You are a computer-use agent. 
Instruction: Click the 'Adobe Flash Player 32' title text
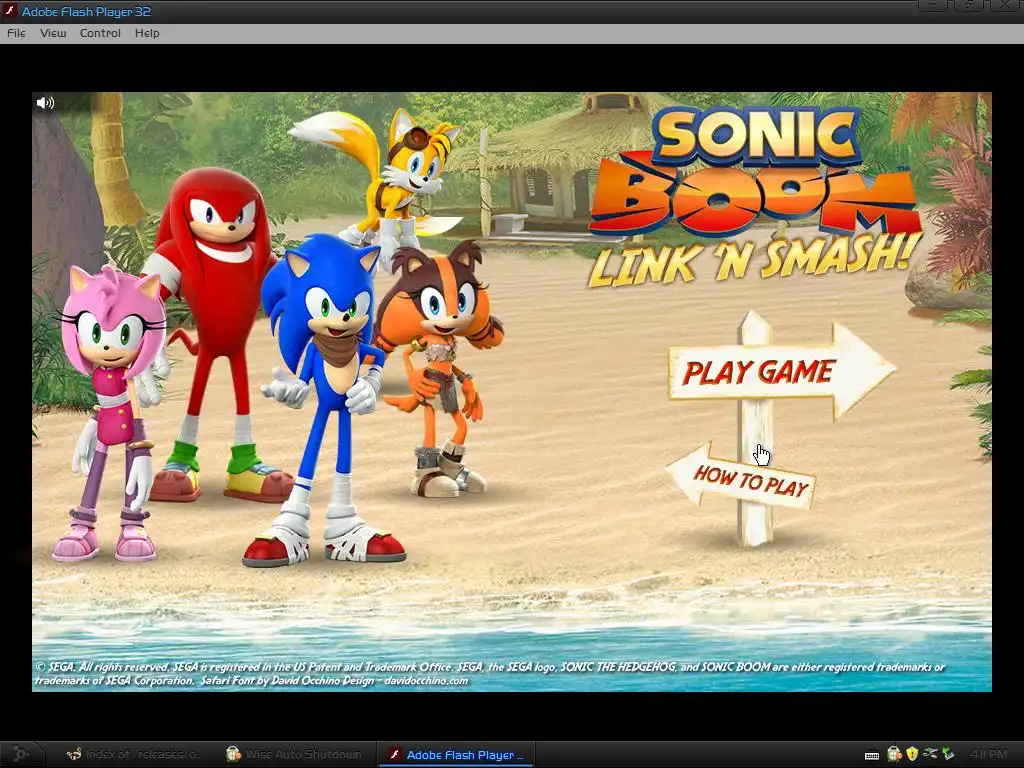[86, 11]
